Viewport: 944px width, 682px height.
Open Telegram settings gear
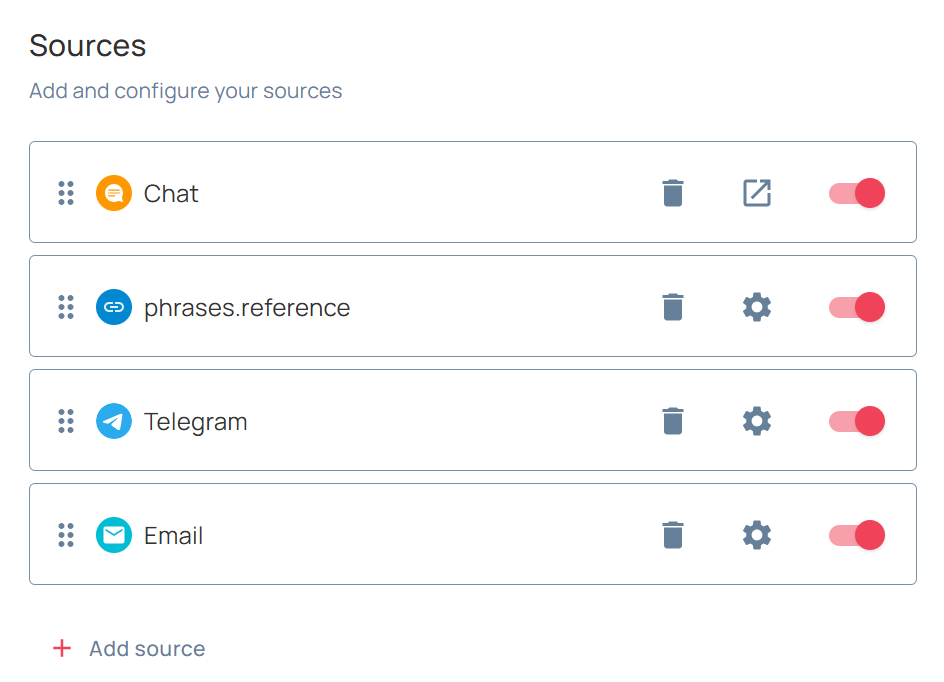click(x=757, y=421)
